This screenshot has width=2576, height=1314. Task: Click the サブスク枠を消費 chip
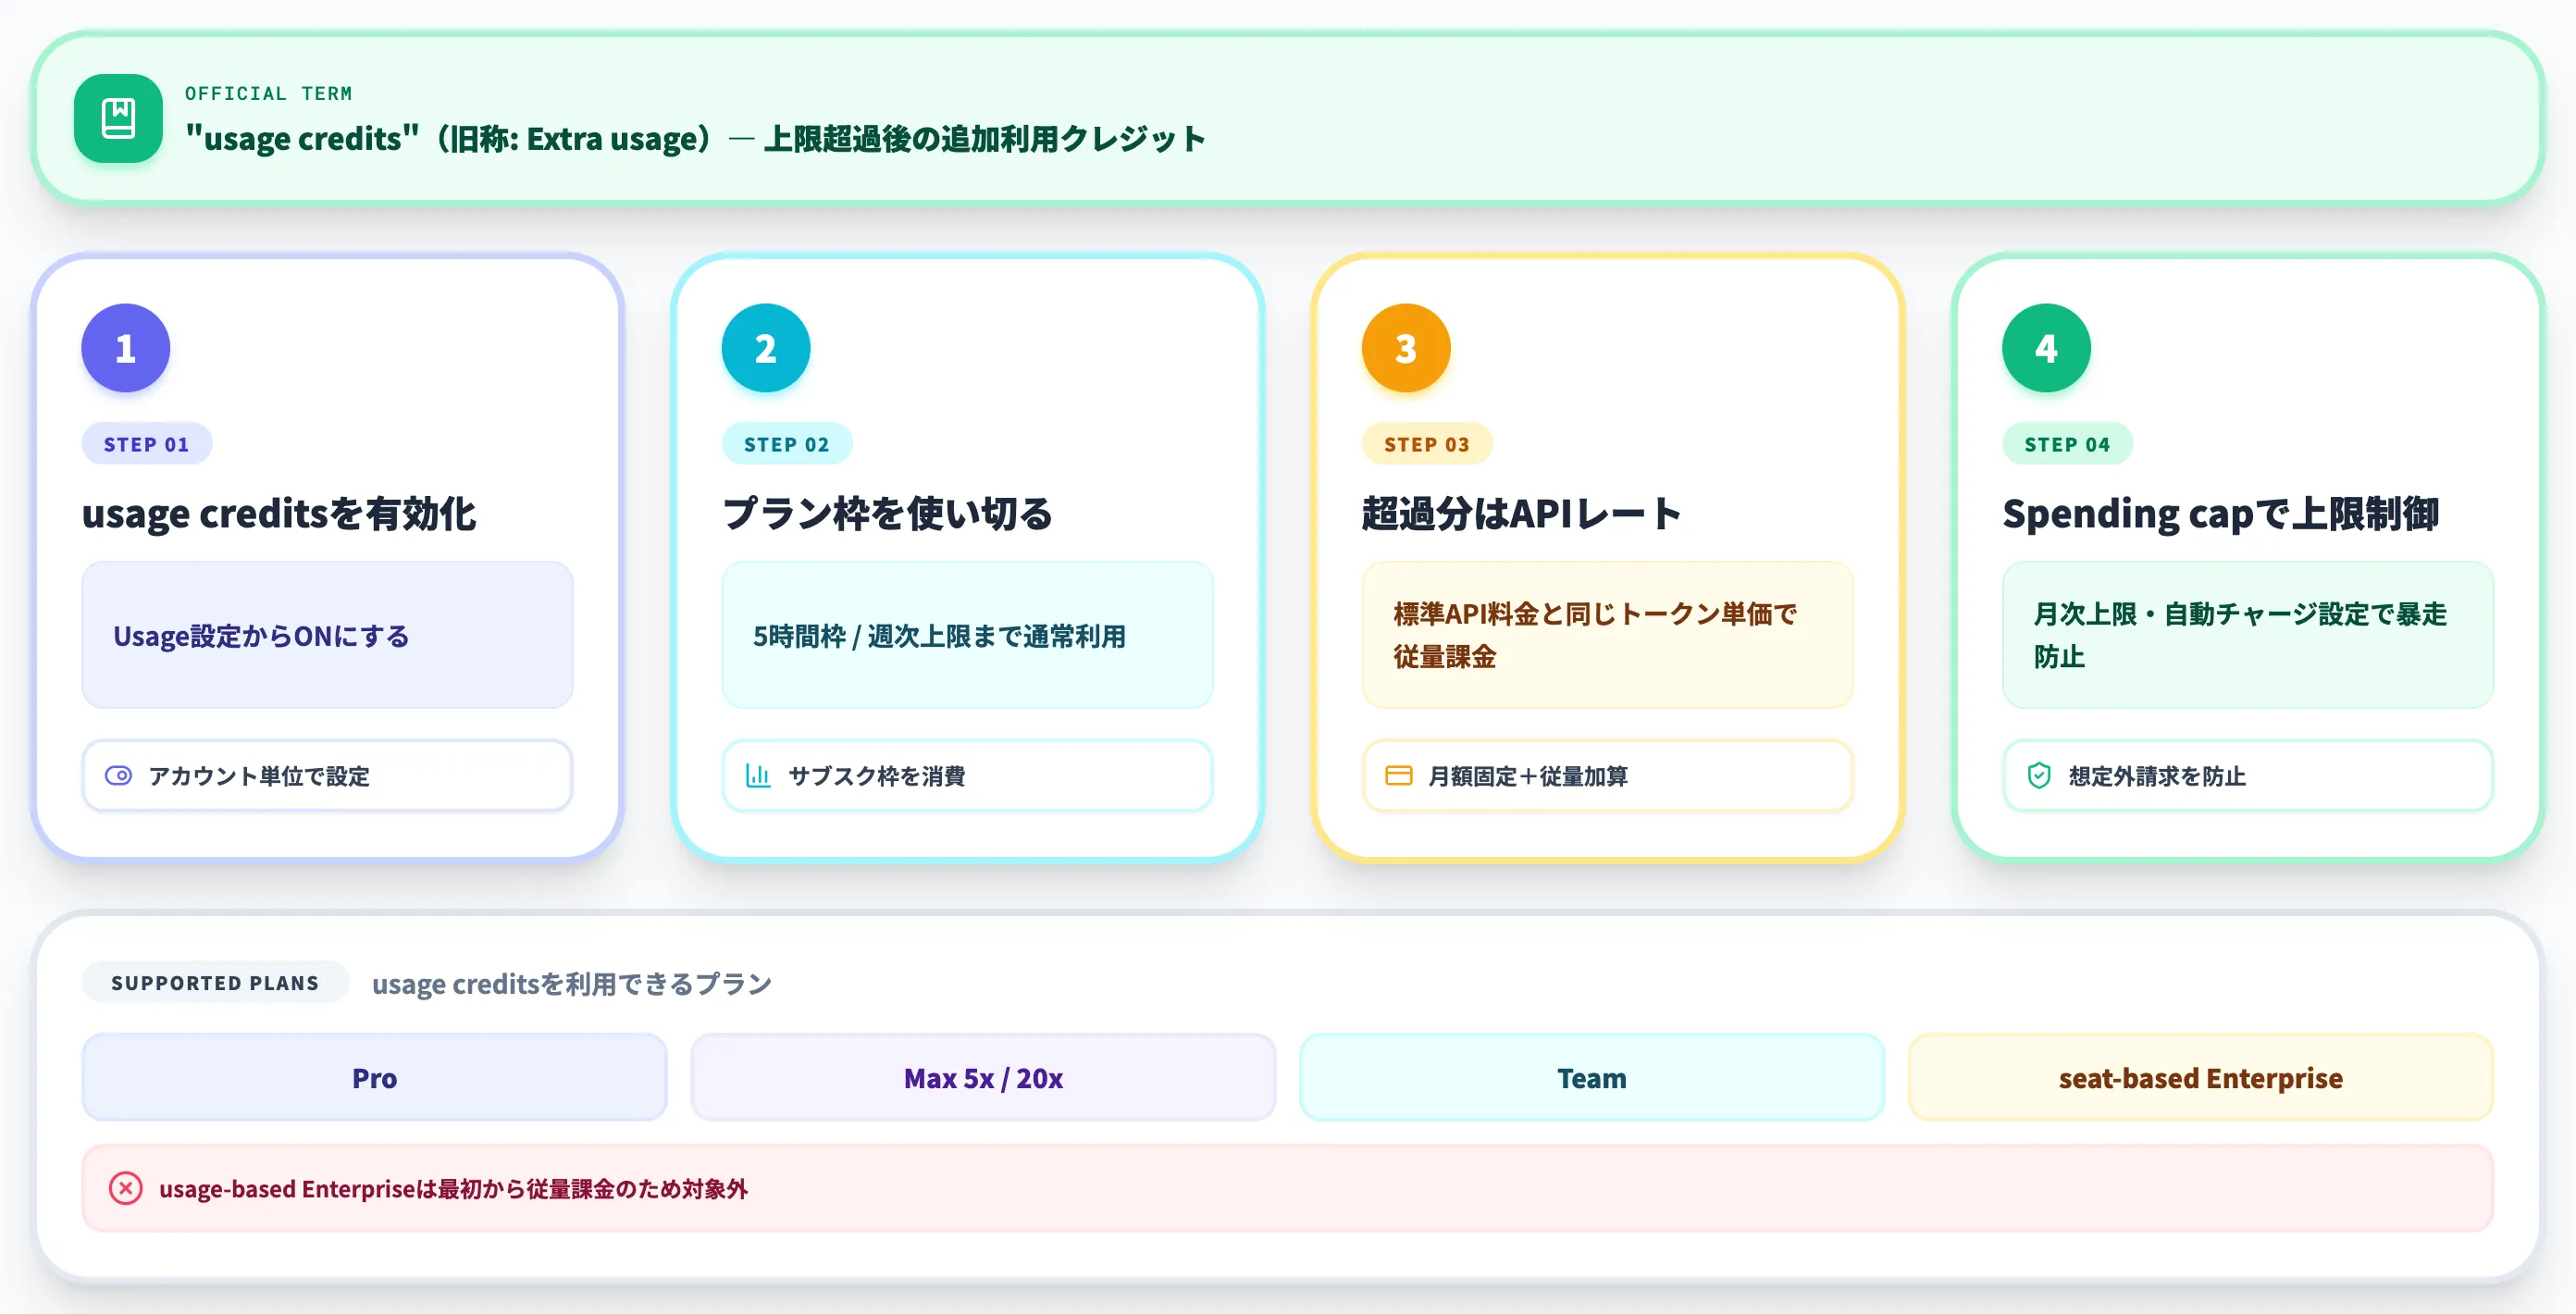[x=967, y=775]
